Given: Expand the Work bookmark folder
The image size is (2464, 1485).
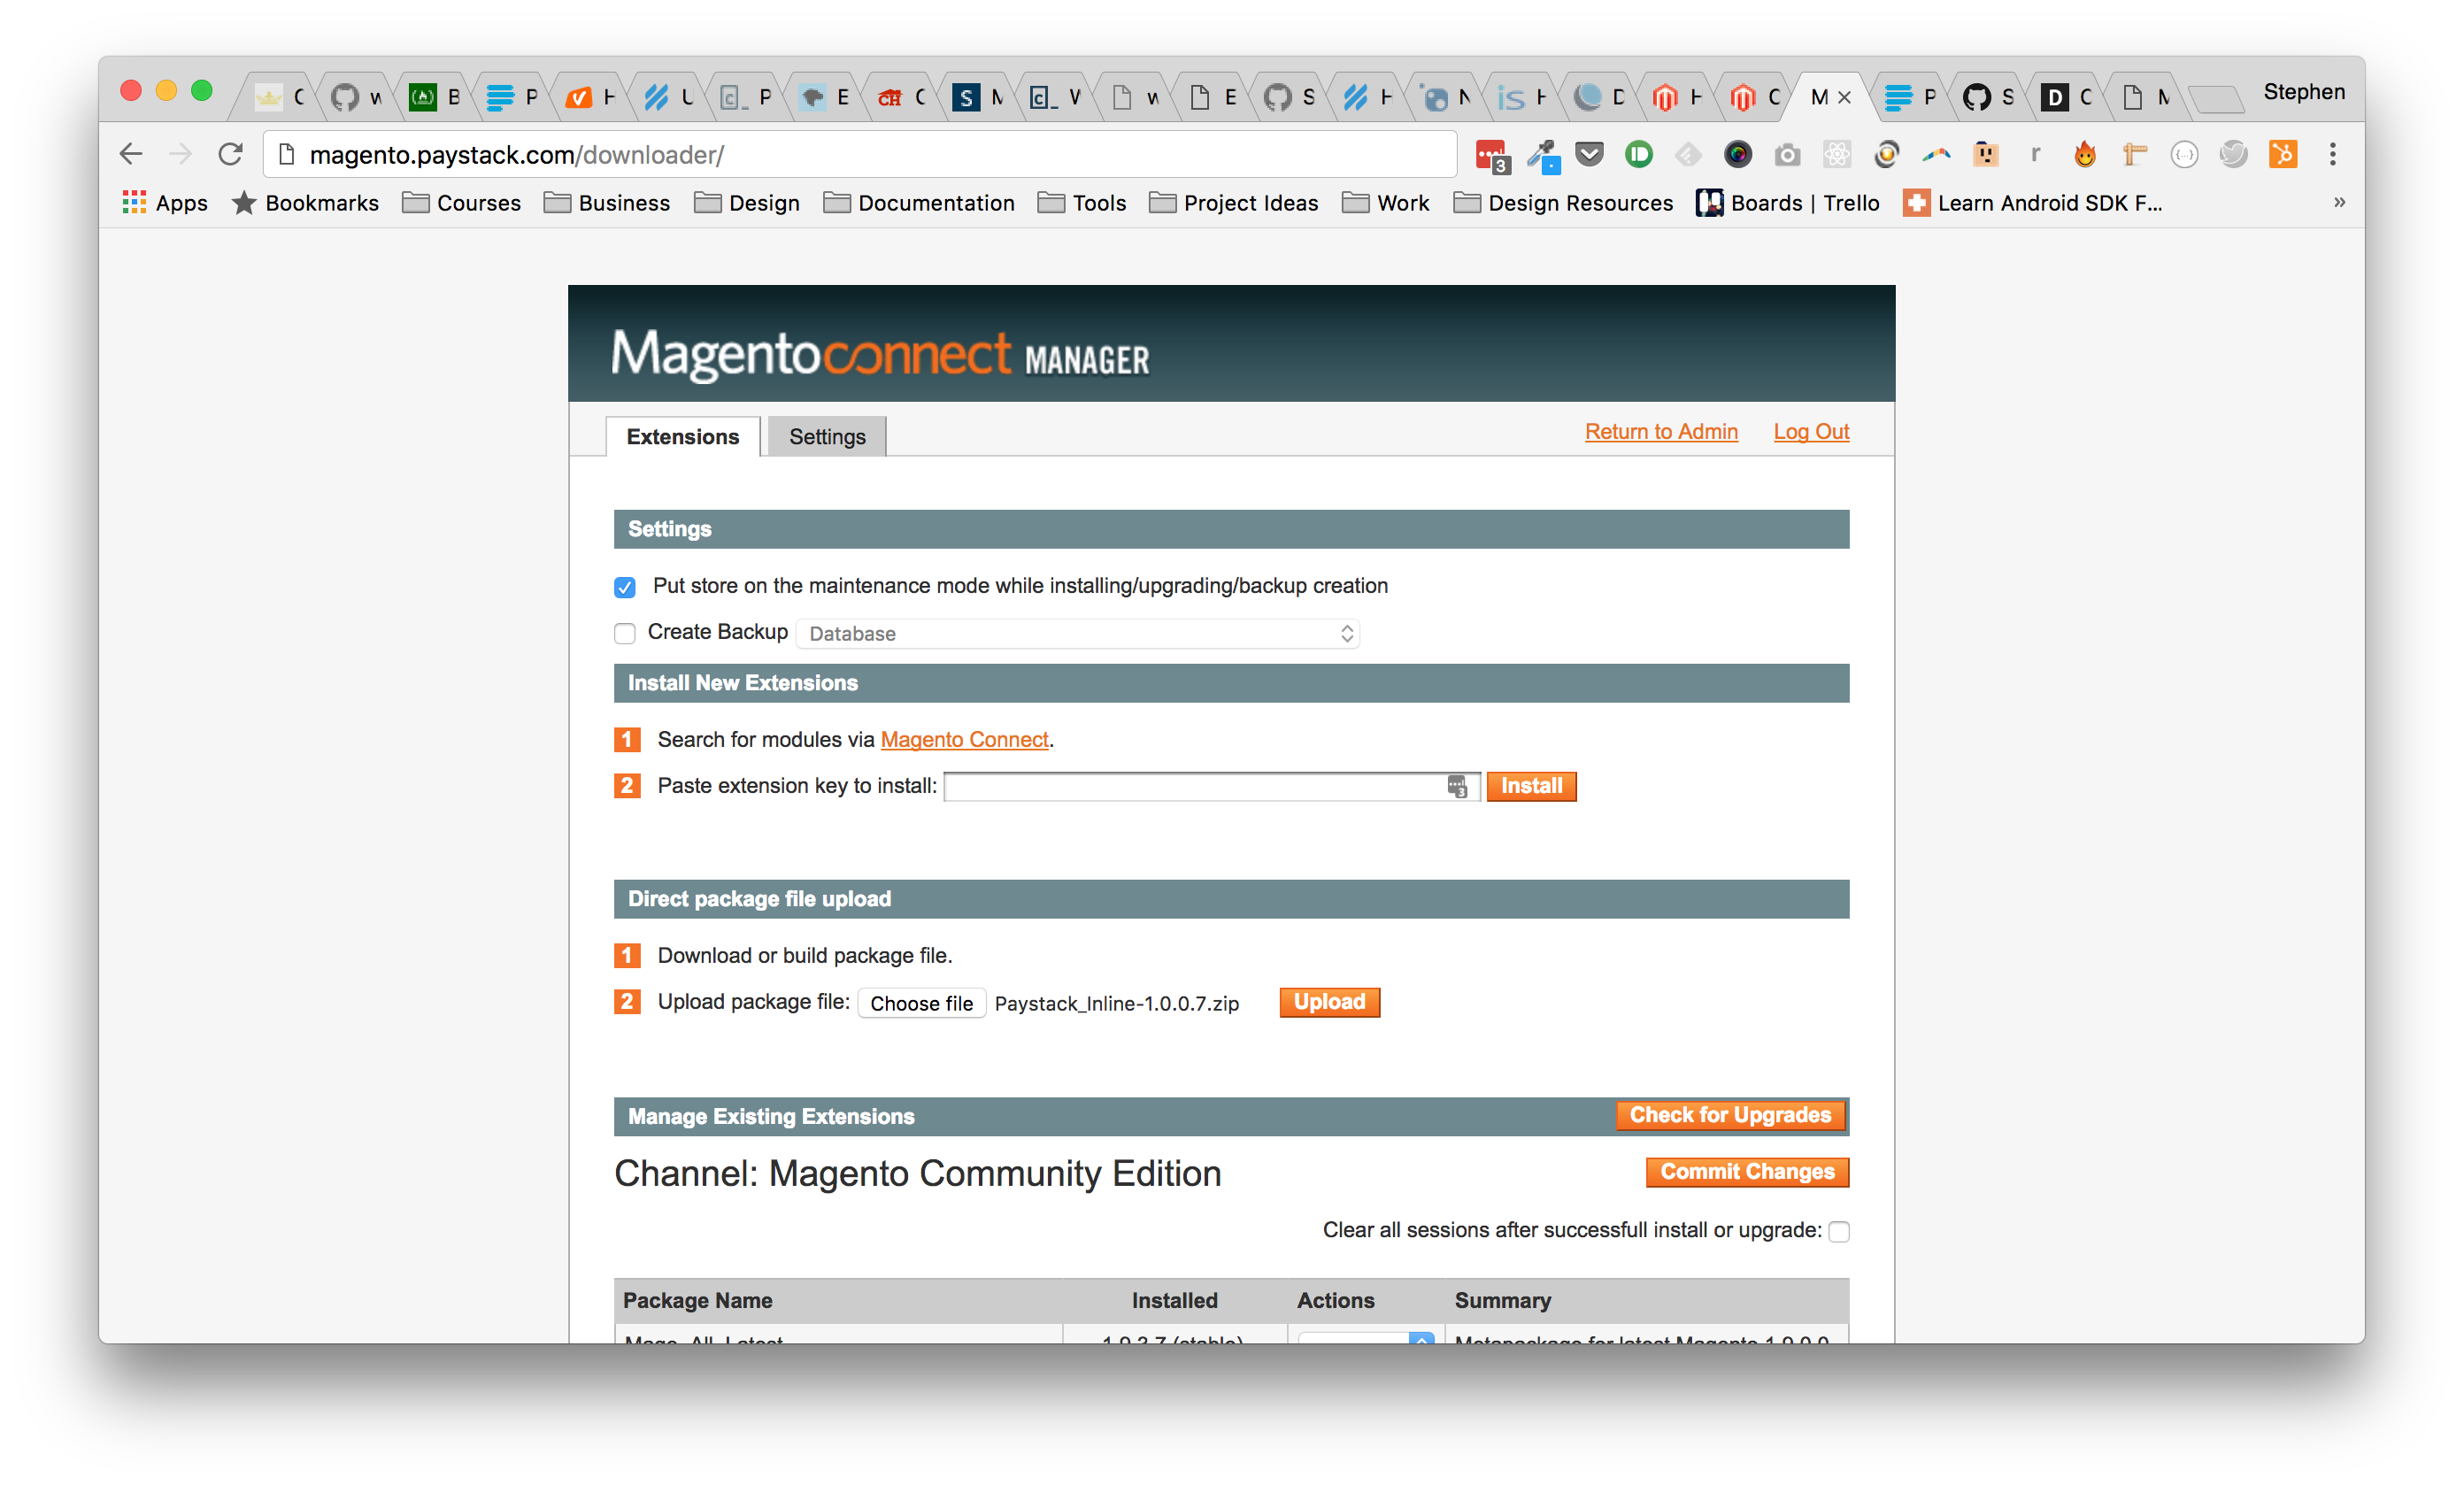Looking at the screenshot, I should pyautogui.click(x=1386, y=203).
